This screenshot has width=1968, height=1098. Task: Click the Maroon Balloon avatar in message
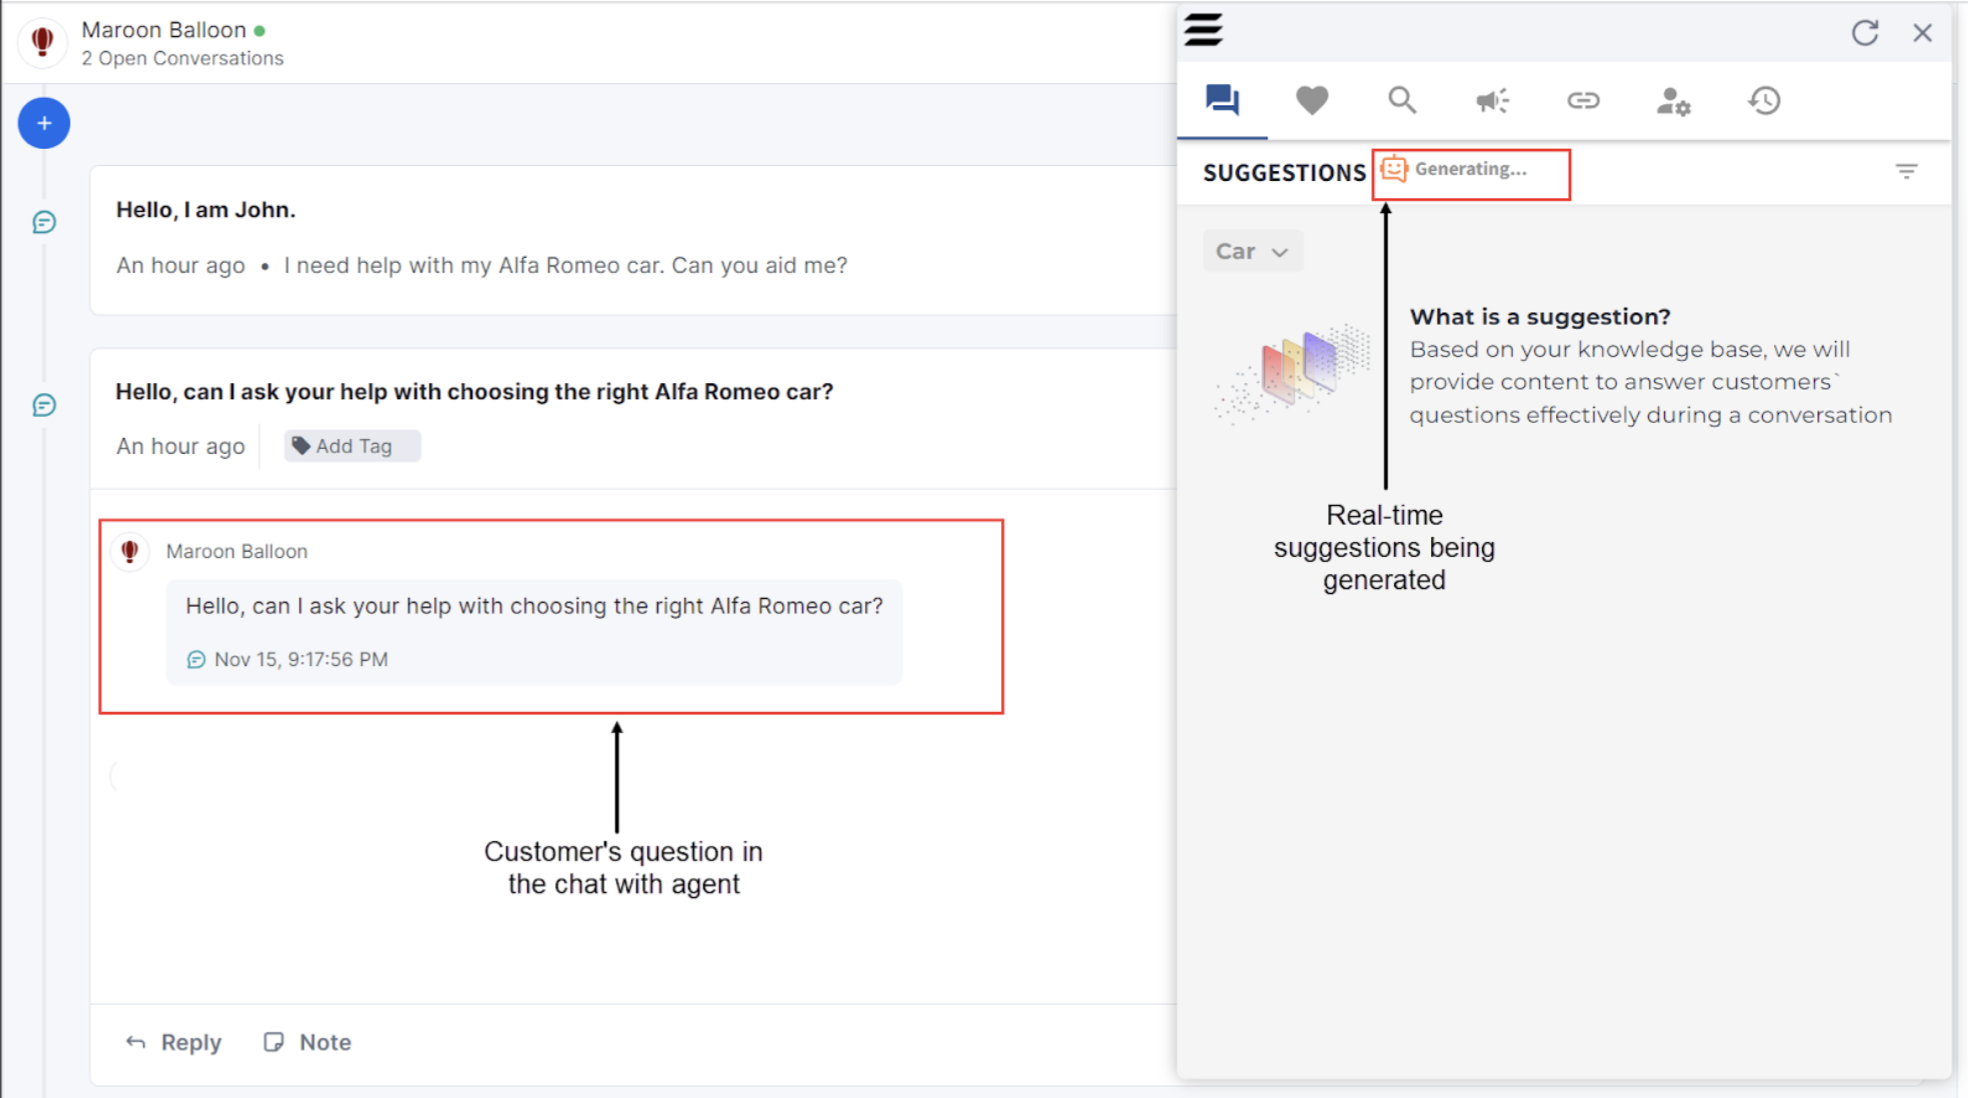[130, 551]
